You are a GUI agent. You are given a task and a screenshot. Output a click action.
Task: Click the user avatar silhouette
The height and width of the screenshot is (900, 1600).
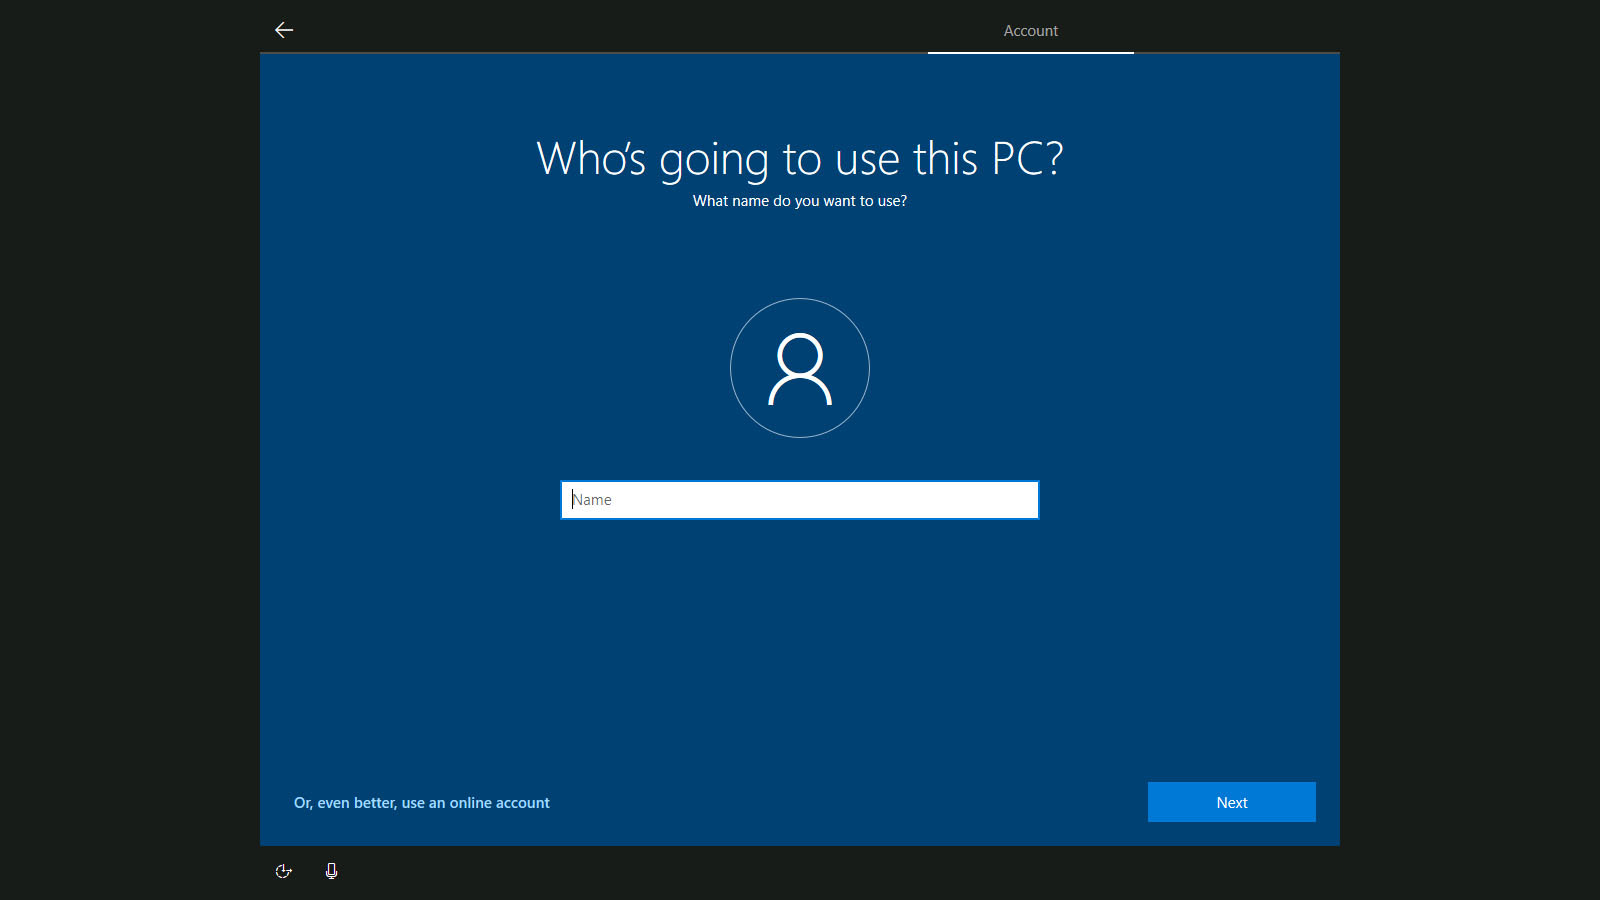click(800, 368)
